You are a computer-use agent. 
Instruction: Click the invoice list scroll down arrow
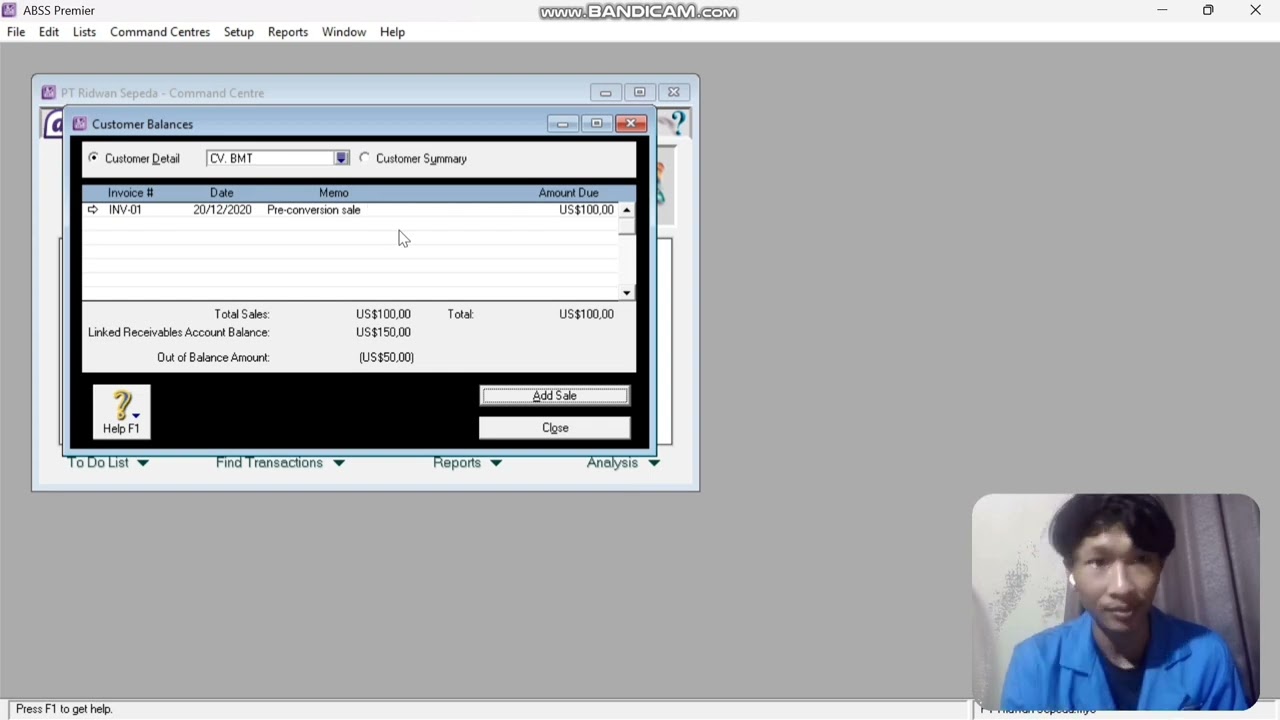627,293
